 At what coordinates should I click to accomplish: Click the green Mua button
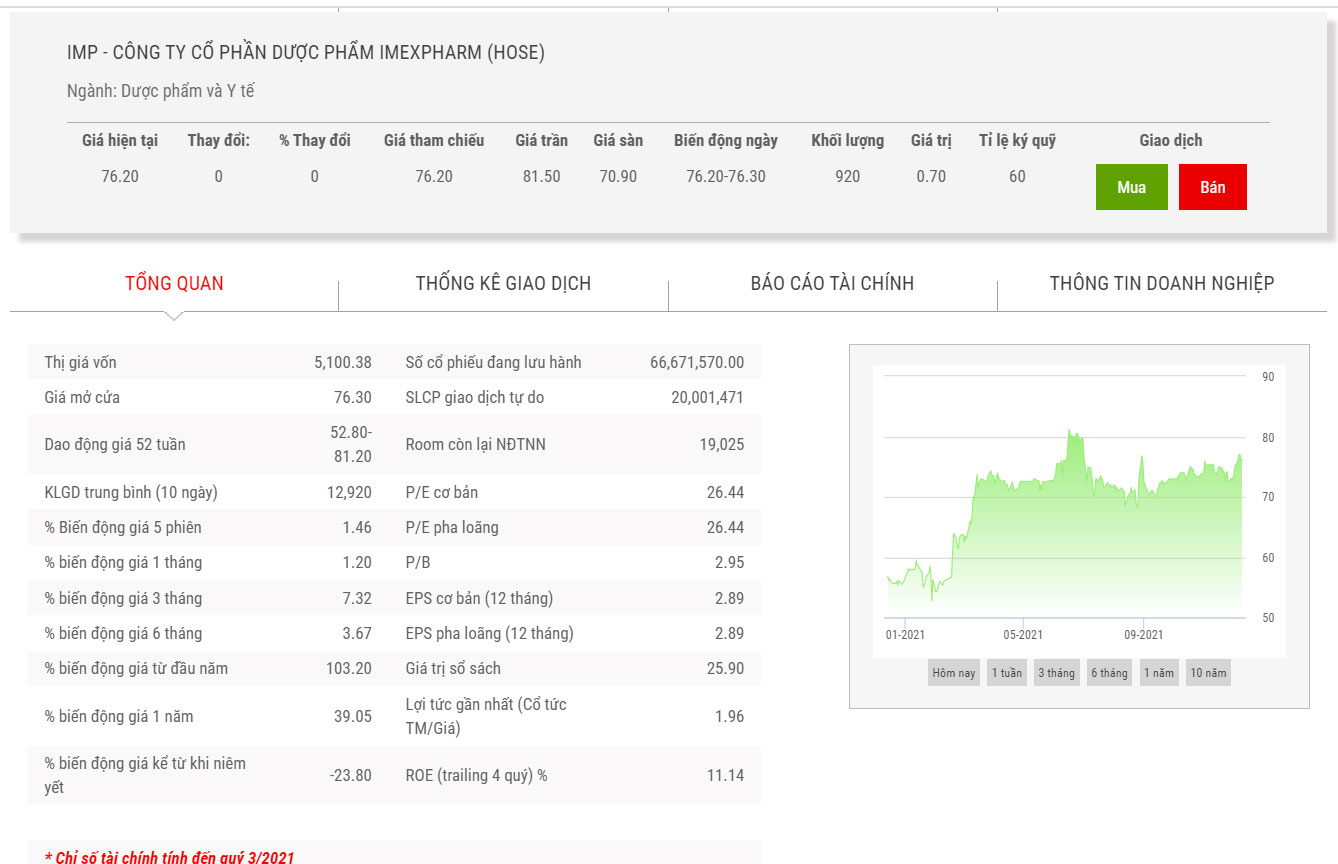[x=1131, y=187]
